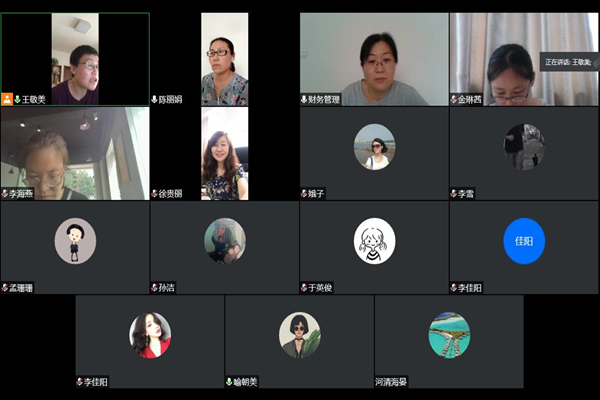Click the blue 佳阳 avatar circle
600x400 pixels.
524,241
